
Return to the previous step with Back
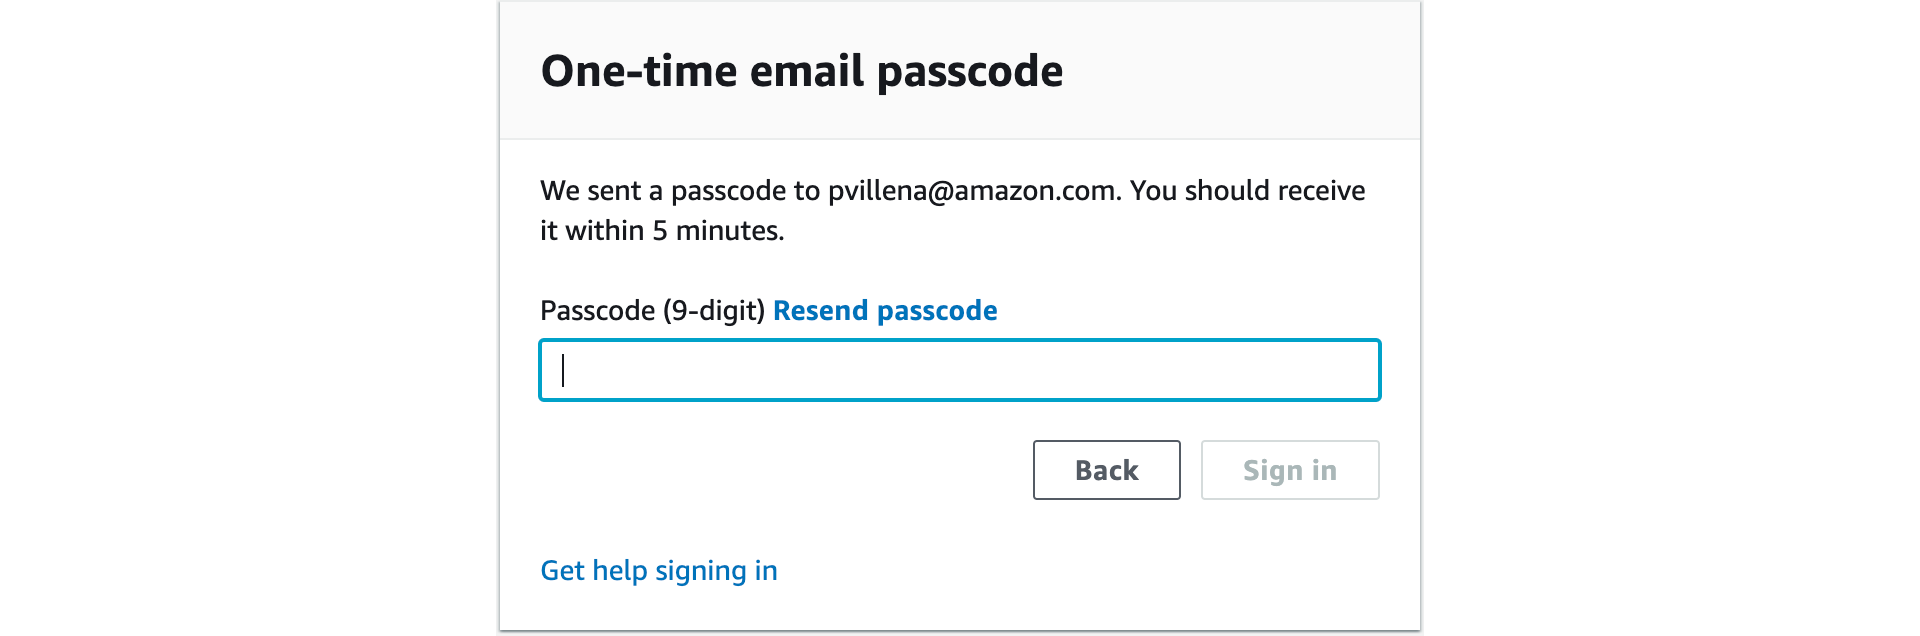coord(1107,470)
